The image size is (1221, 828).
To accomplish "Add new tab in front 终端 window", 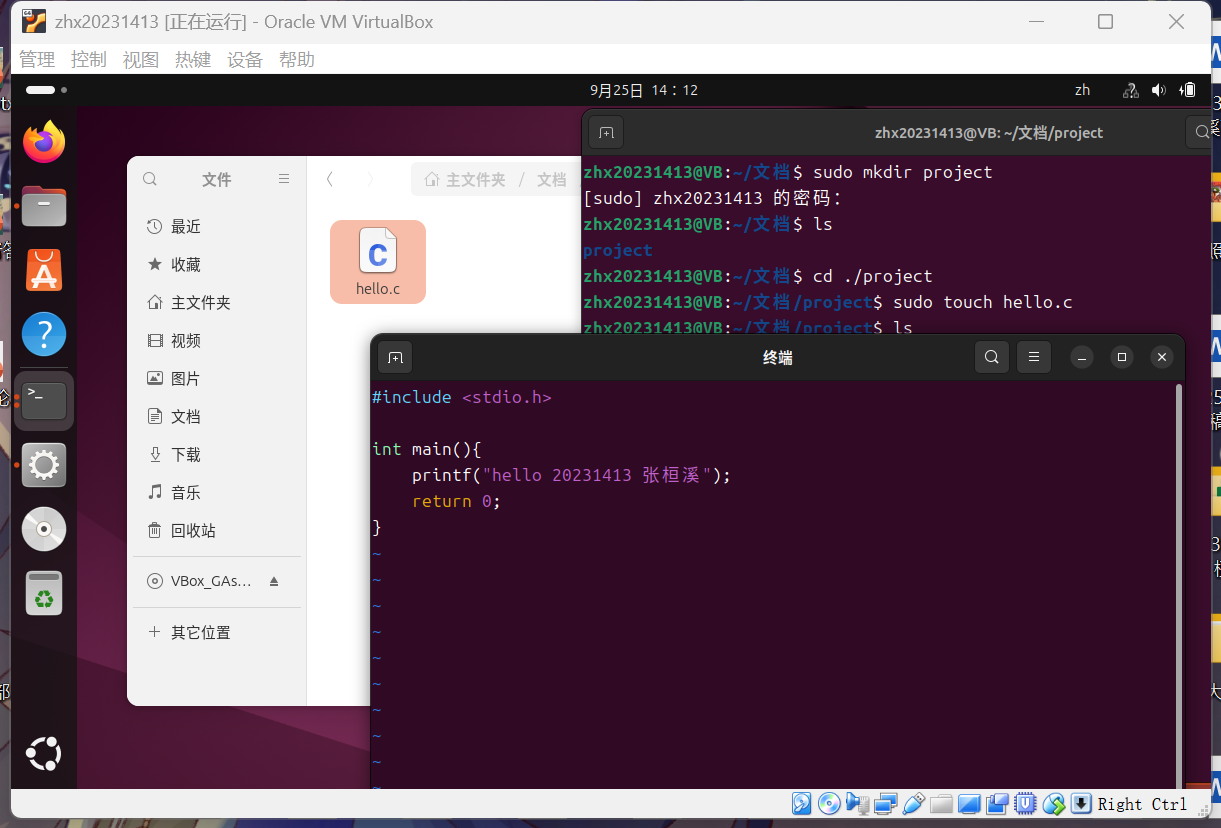I will tap(395, 357).
